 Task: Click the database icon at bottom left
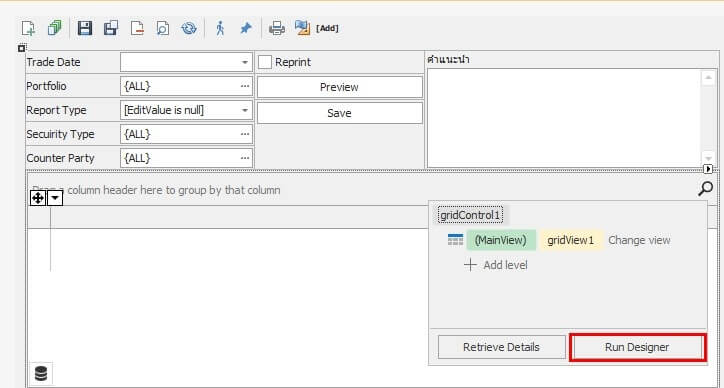[x=41, y=373]
